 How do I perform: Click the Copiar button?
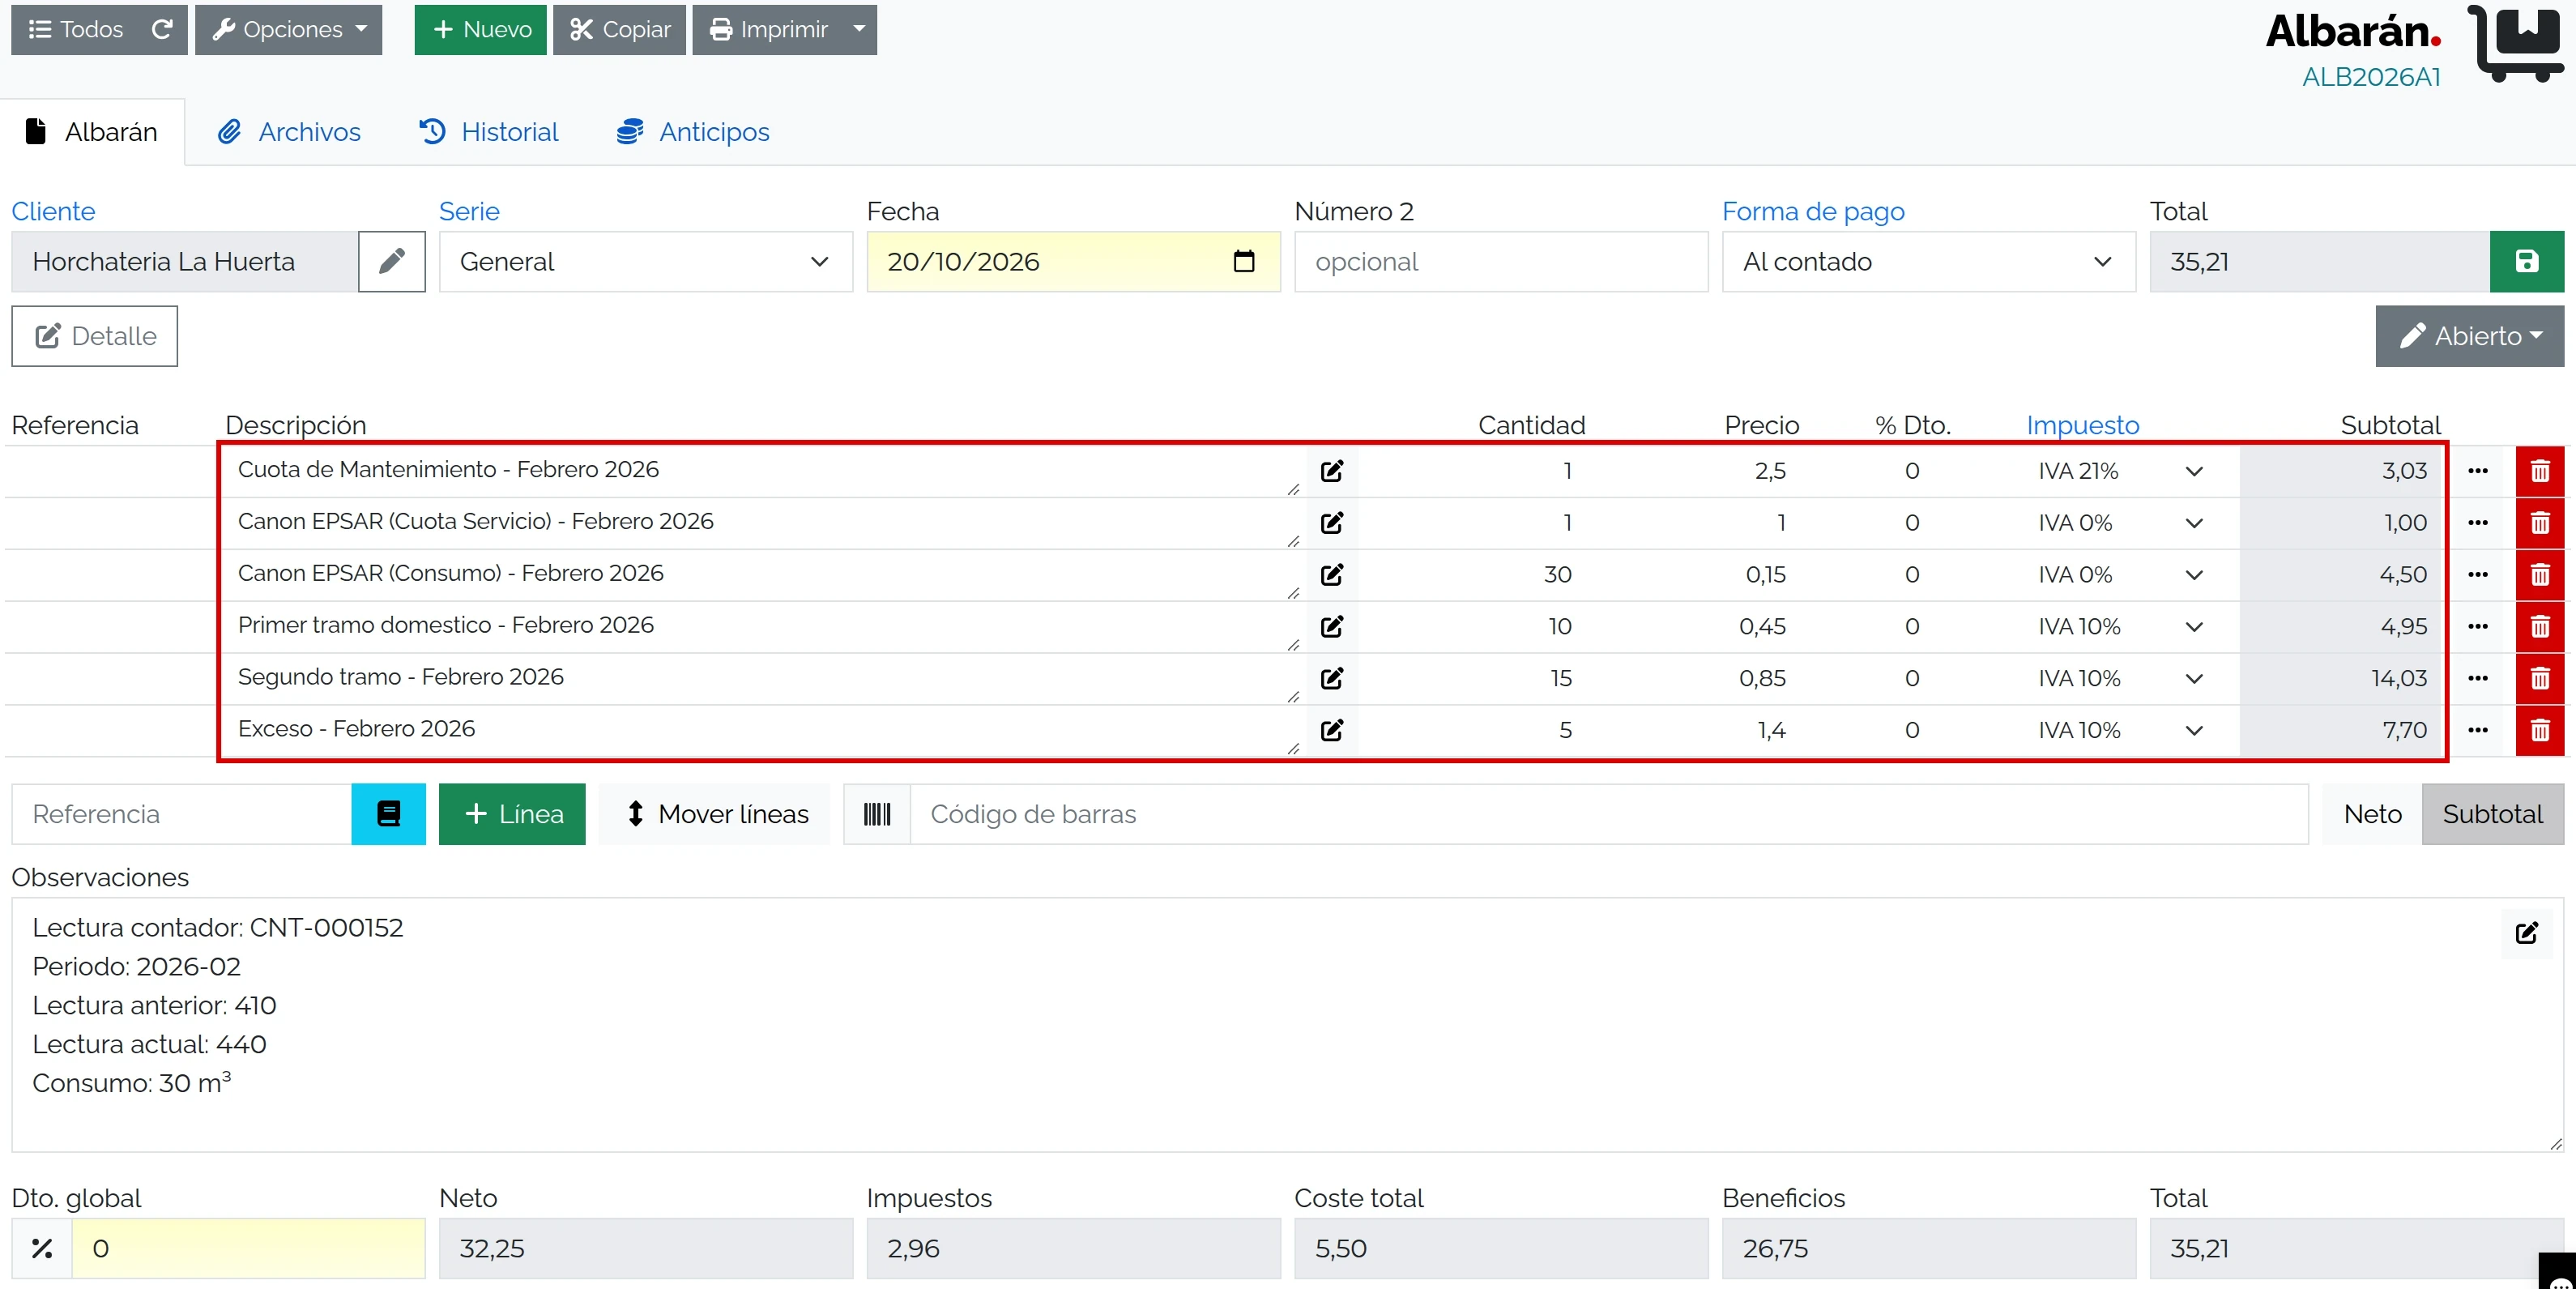pyautogui.click(x=620, y=30)
